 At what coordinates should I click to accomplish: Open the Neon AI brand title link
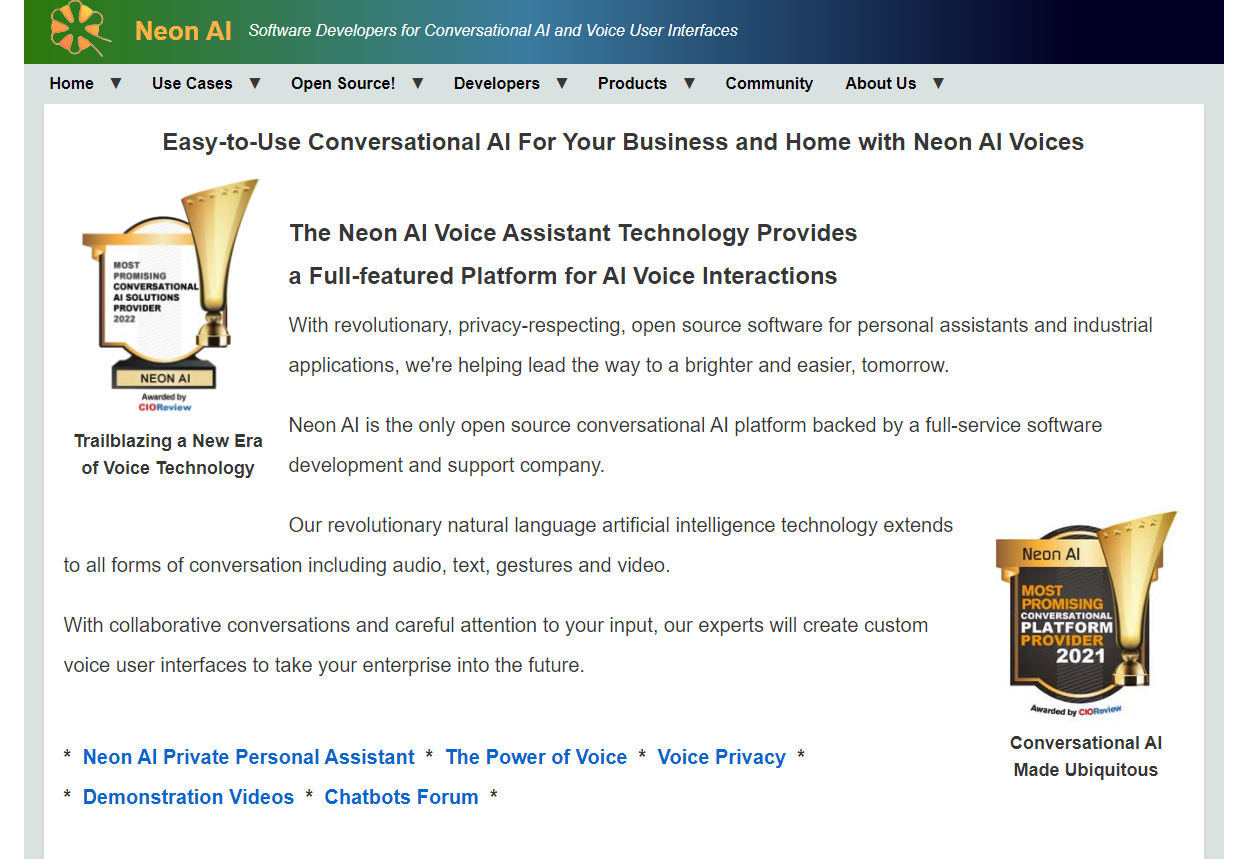coord(183,31)
